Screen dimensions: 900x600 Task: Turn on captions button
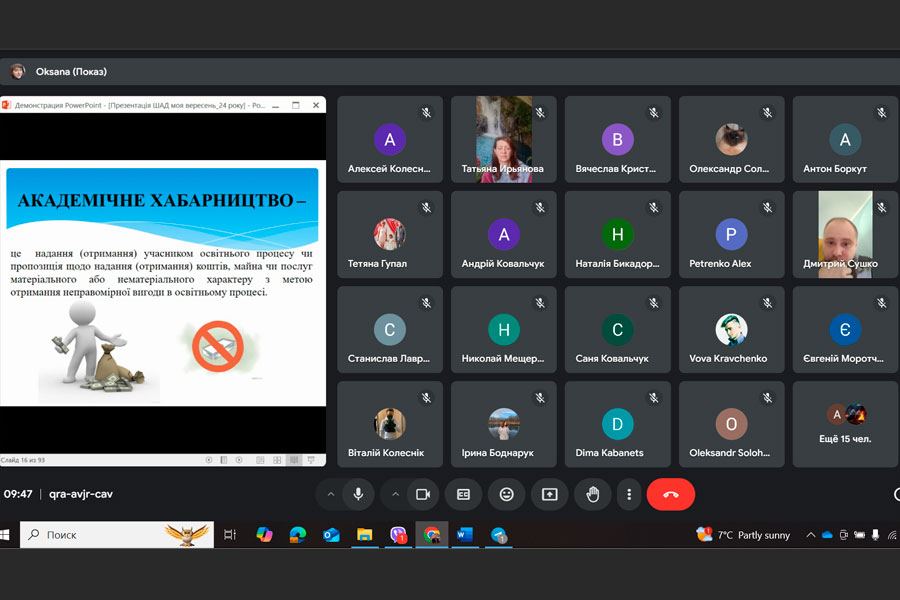pyautogui.click(x=463, y=494)
